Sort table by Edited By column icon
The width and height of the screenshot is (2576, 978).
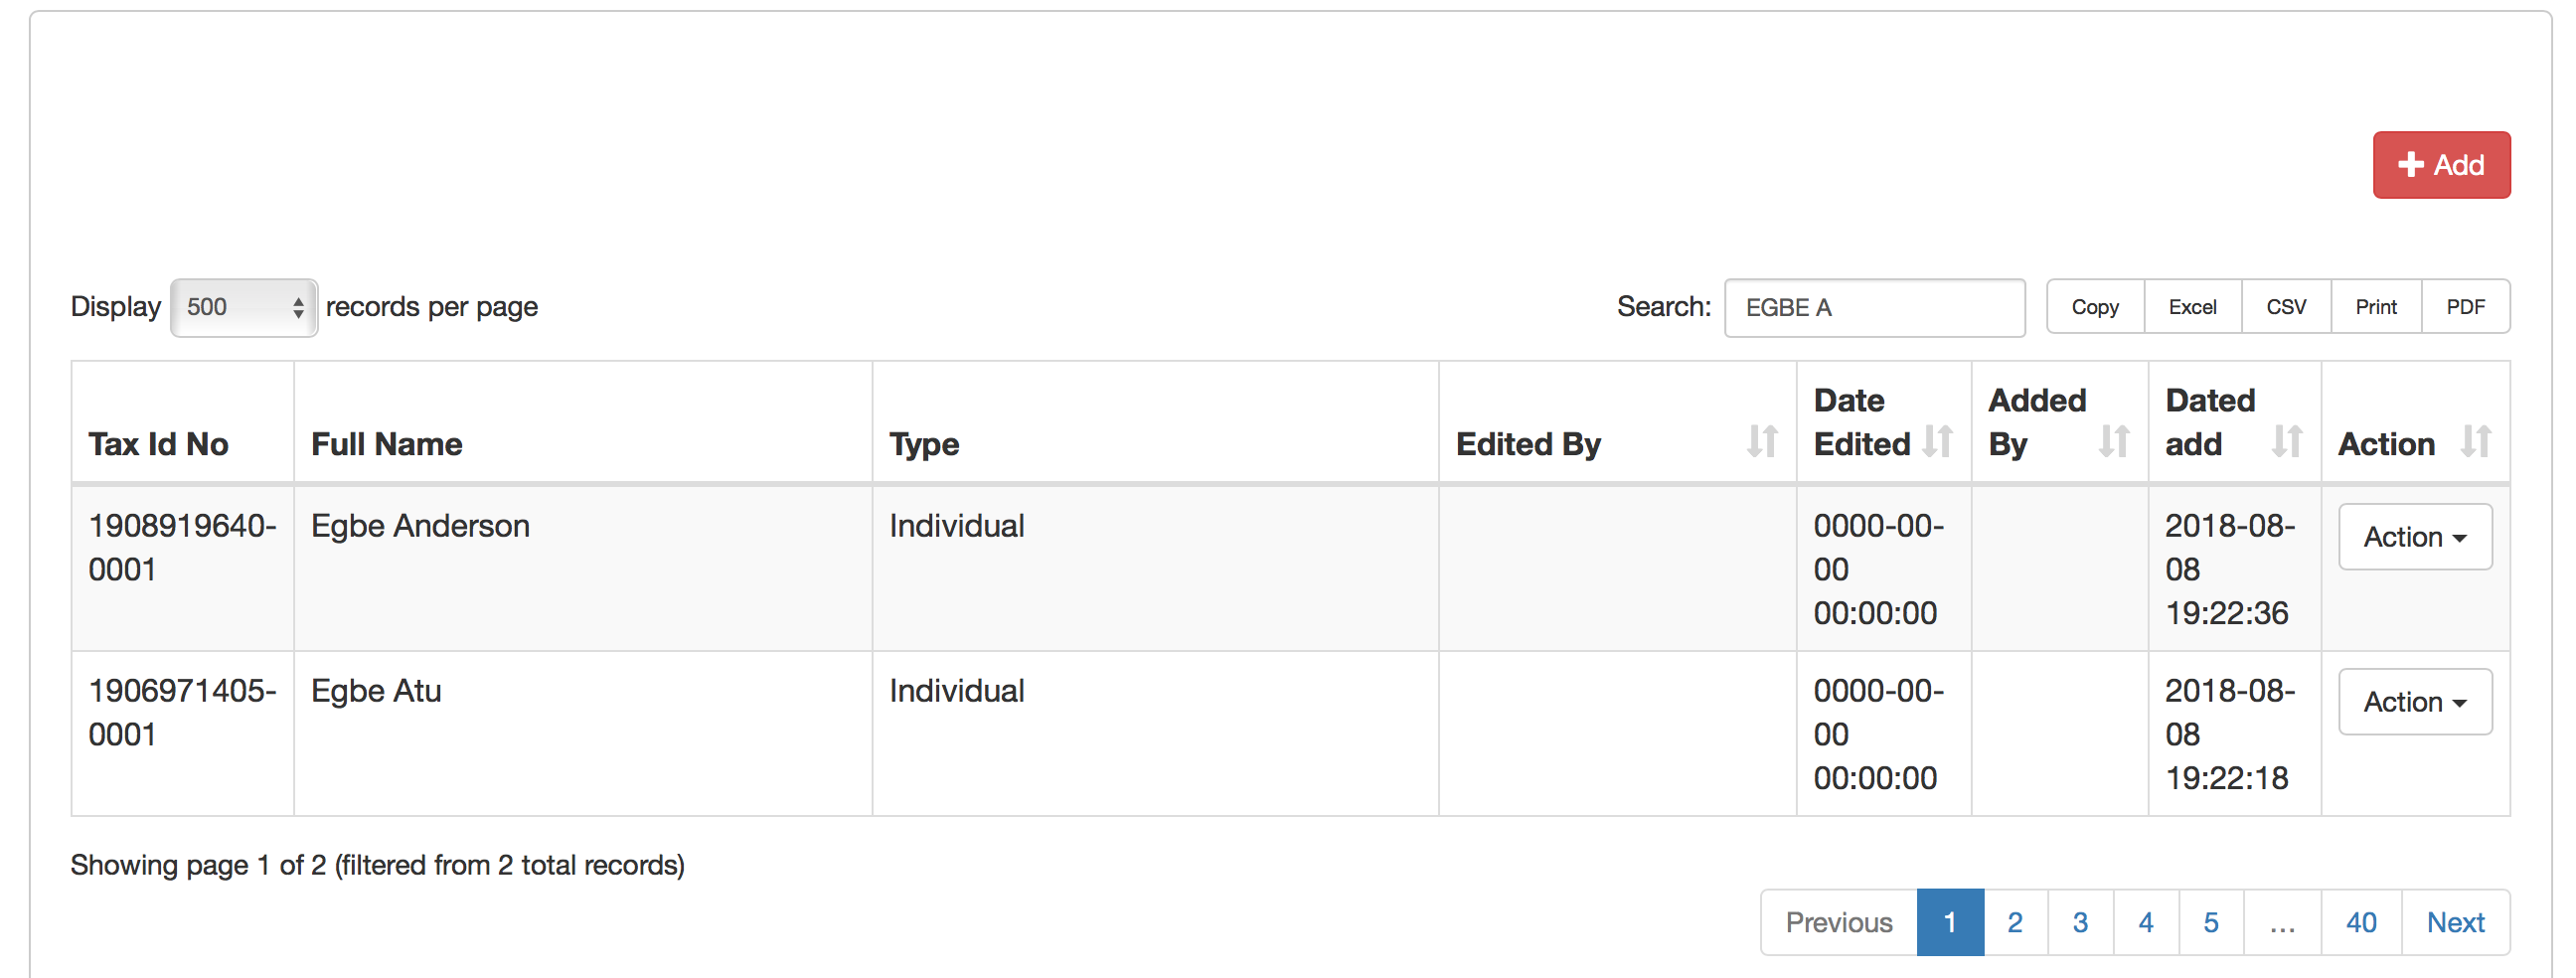click(x=1762, y=441)
